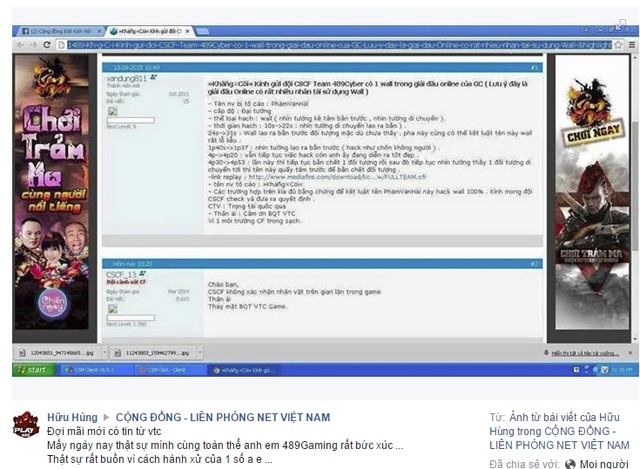Screen dimensions: 640x469
Task: Click the browser back arrow
Action: pyautogui.click(x=20, y=44)
